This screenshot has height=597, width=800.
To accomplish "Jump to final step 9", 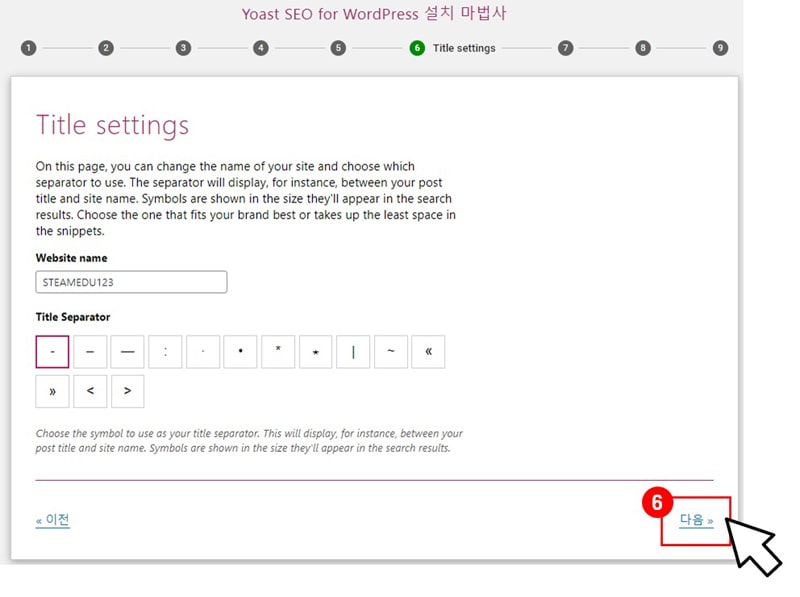I will point(720,48).
